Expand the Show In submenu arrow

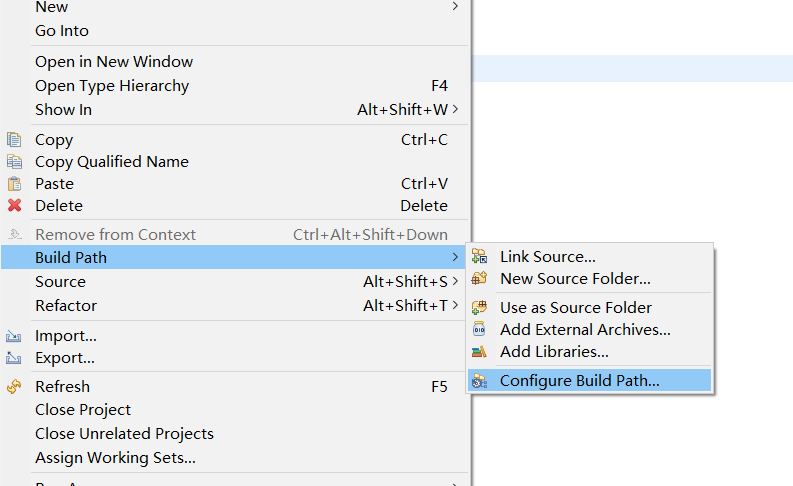[455, 109]
